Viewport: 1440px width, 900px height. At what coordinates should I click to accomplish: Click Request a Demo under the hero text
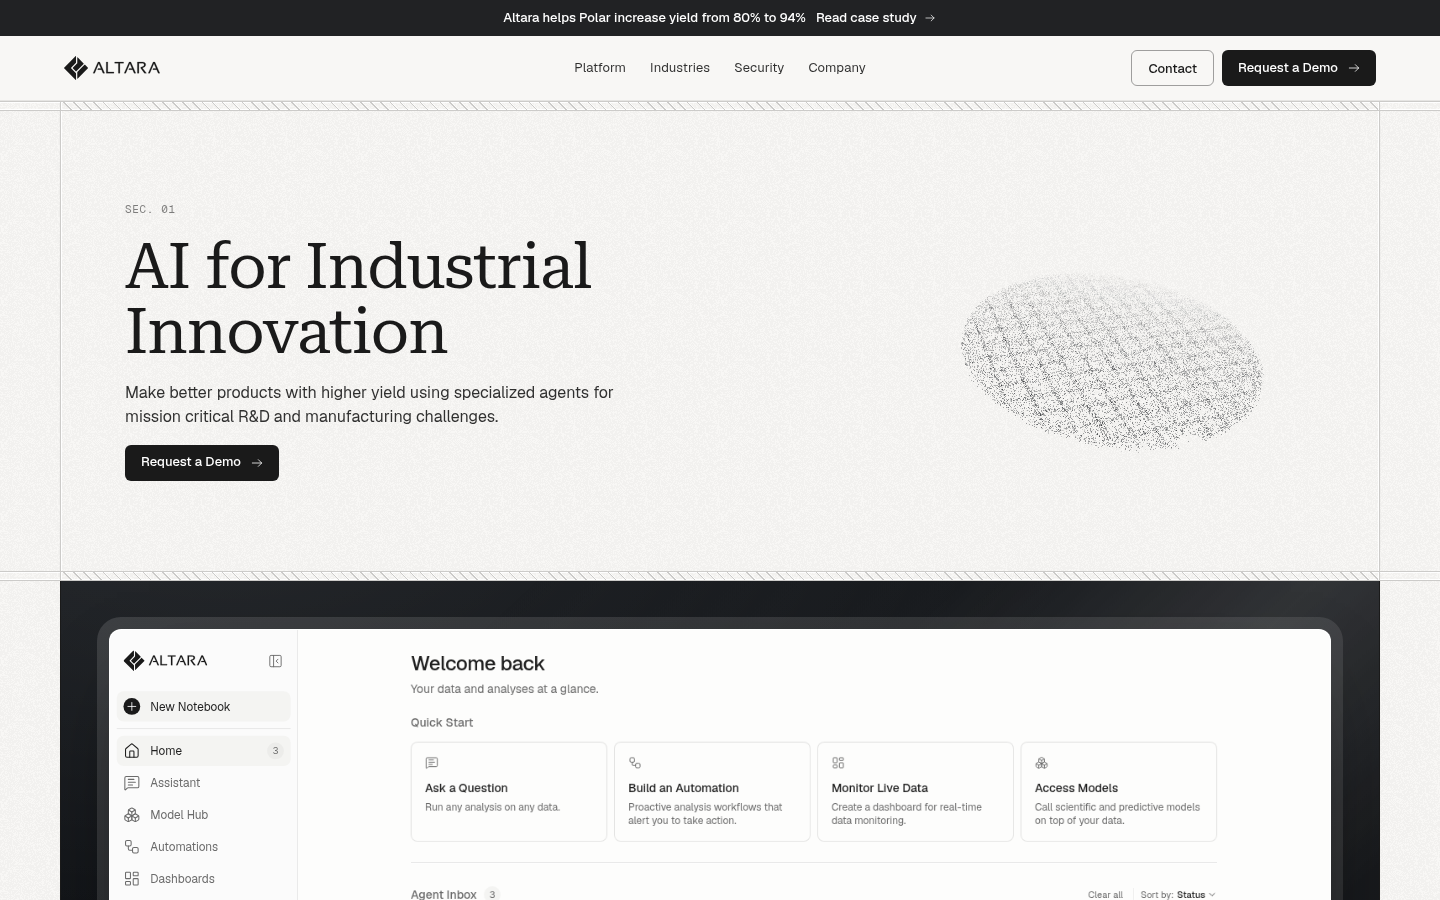point(202,463)
